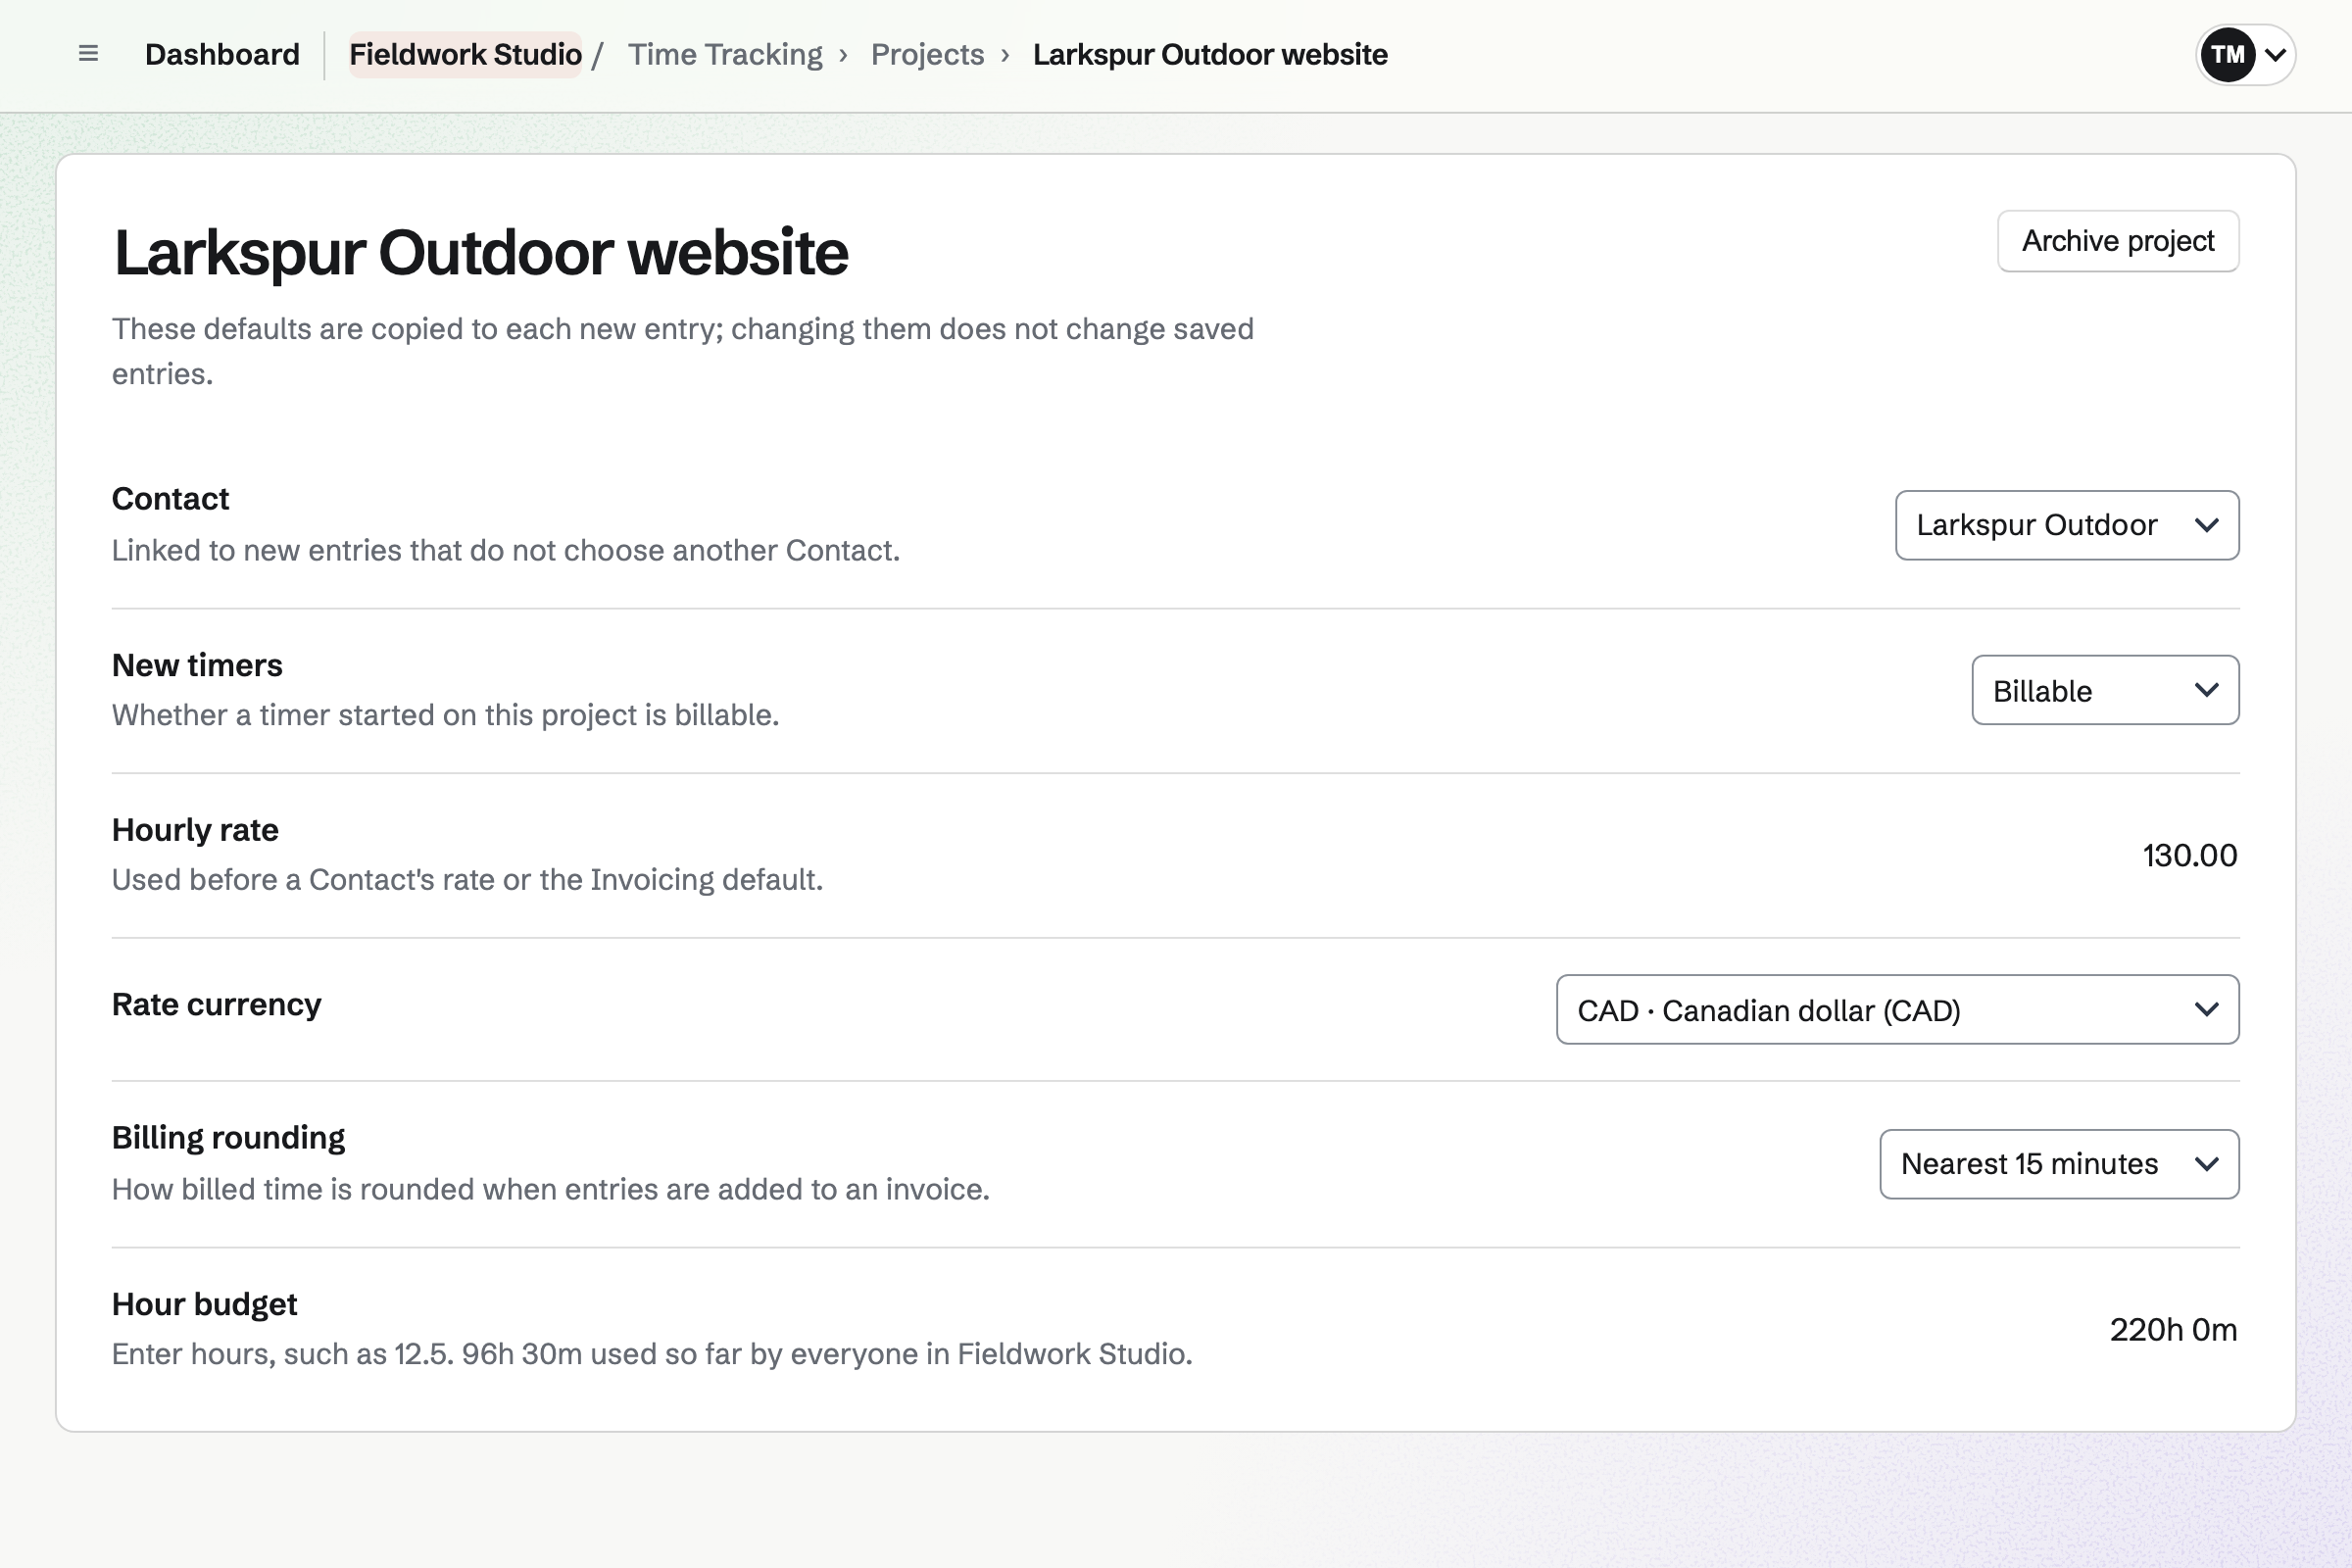This screenshot has height=1568, width=2352.
Task: Open Fieldwork Studio workspace breadcrumb
Action: coord(465,54)
